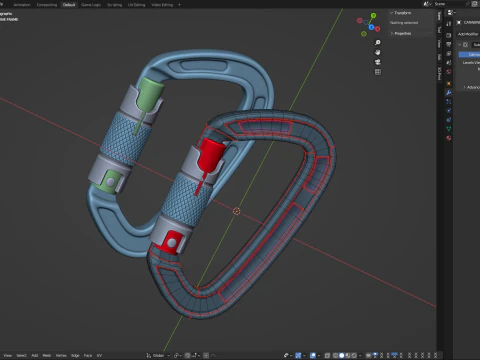Image resolution: width=480 pixels, height=360 pixels.
Task: Switch to the Compositing workspace tab
Action: (x=47, y=5)
